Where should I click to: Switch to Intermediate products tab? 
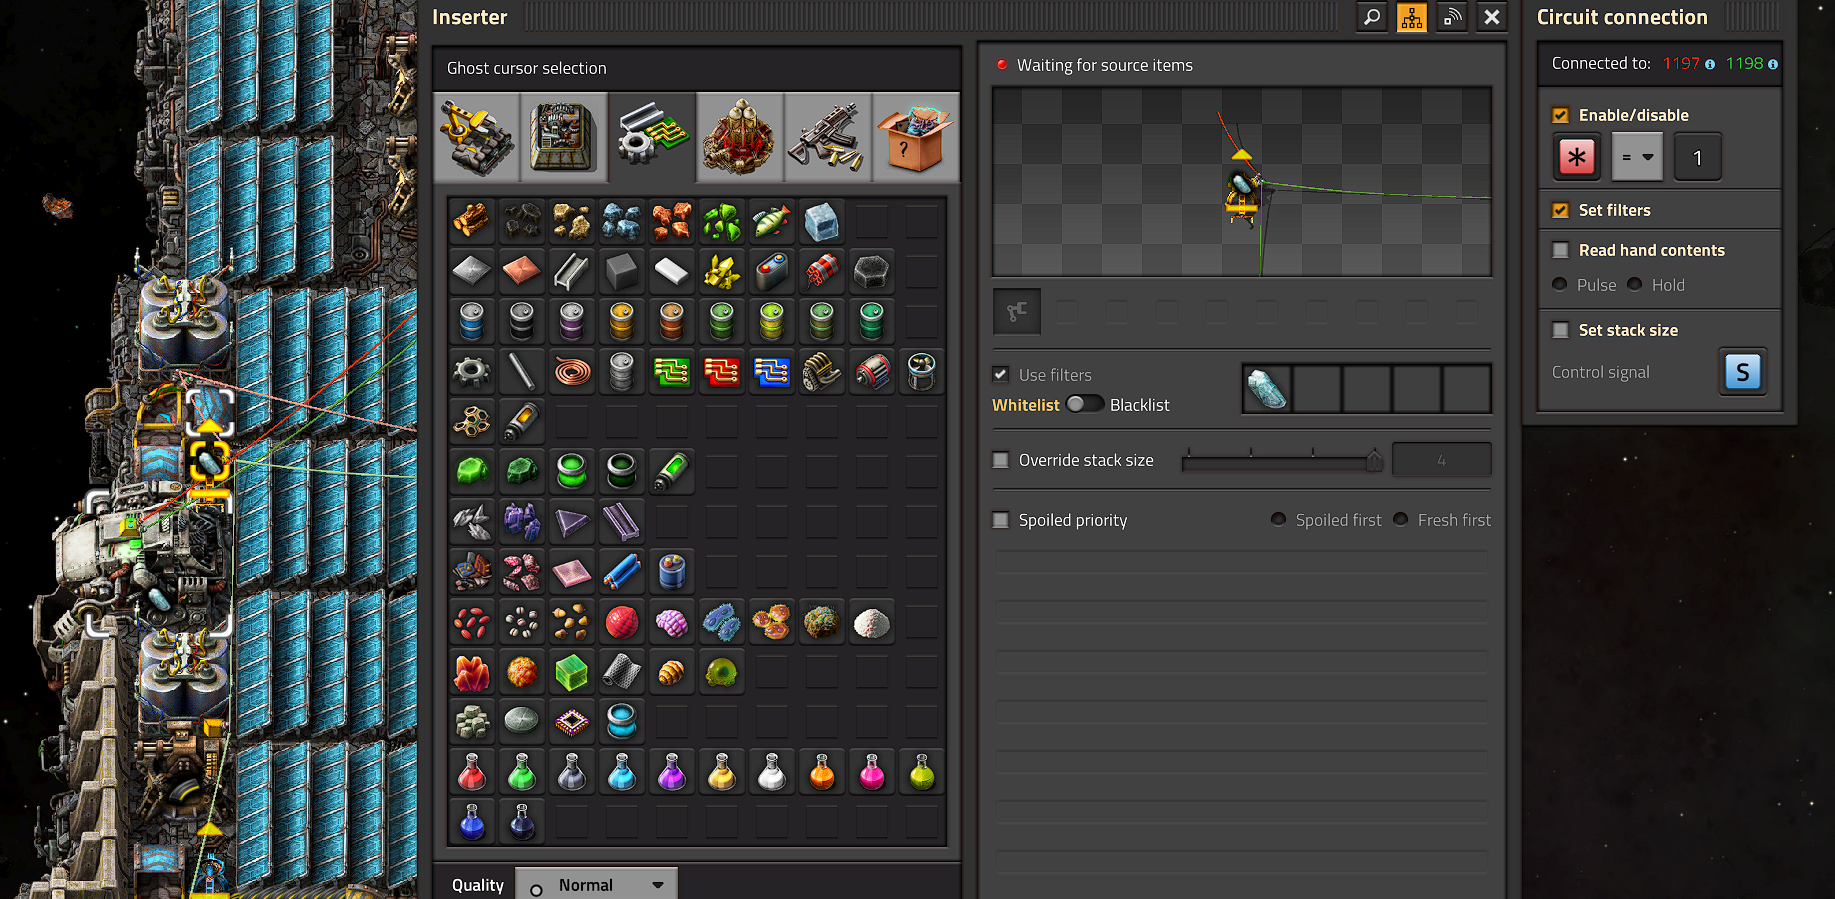coord(652,137)
